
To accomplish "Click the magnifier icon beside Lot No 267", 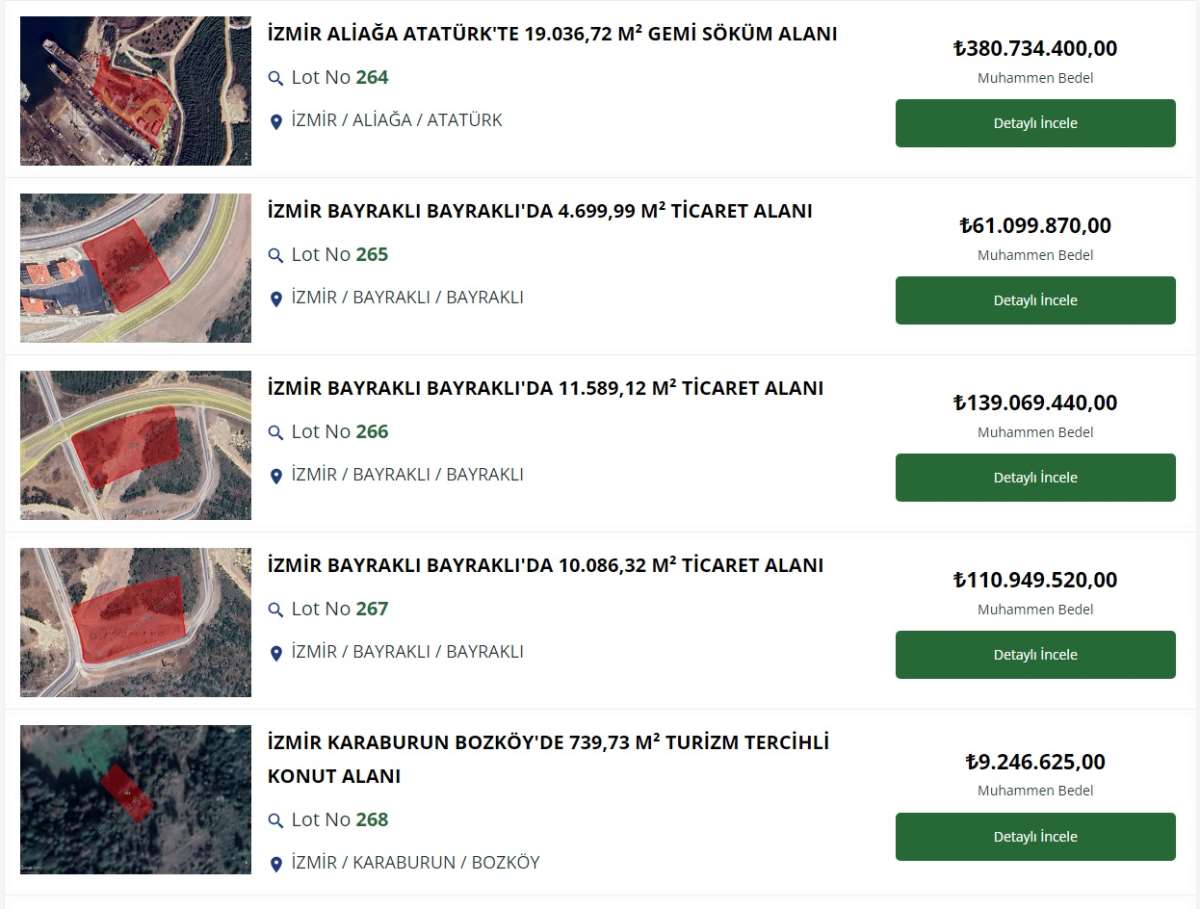I will [276, 609].
